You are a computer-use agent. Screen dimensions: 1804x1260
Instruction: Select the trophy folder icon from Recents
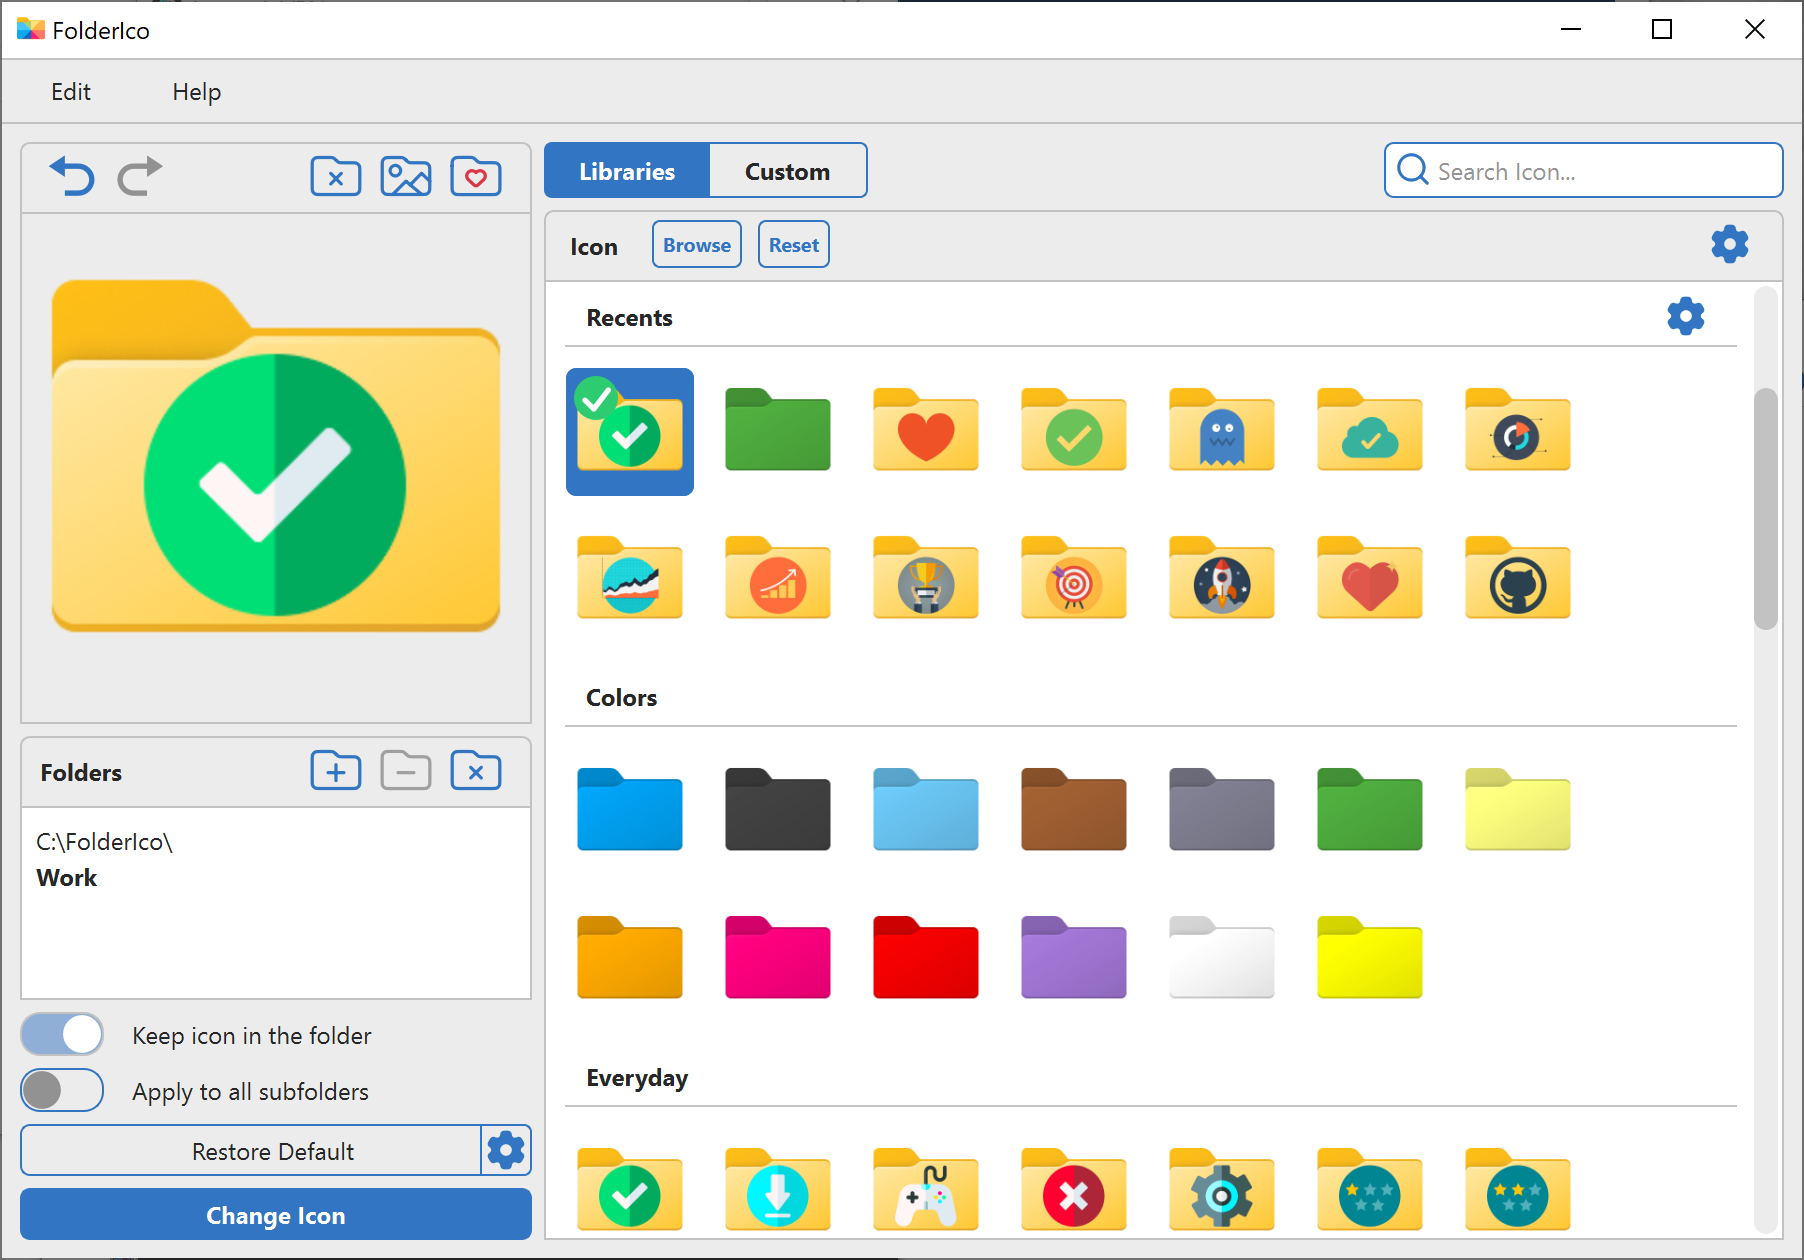tap(925, 579)
